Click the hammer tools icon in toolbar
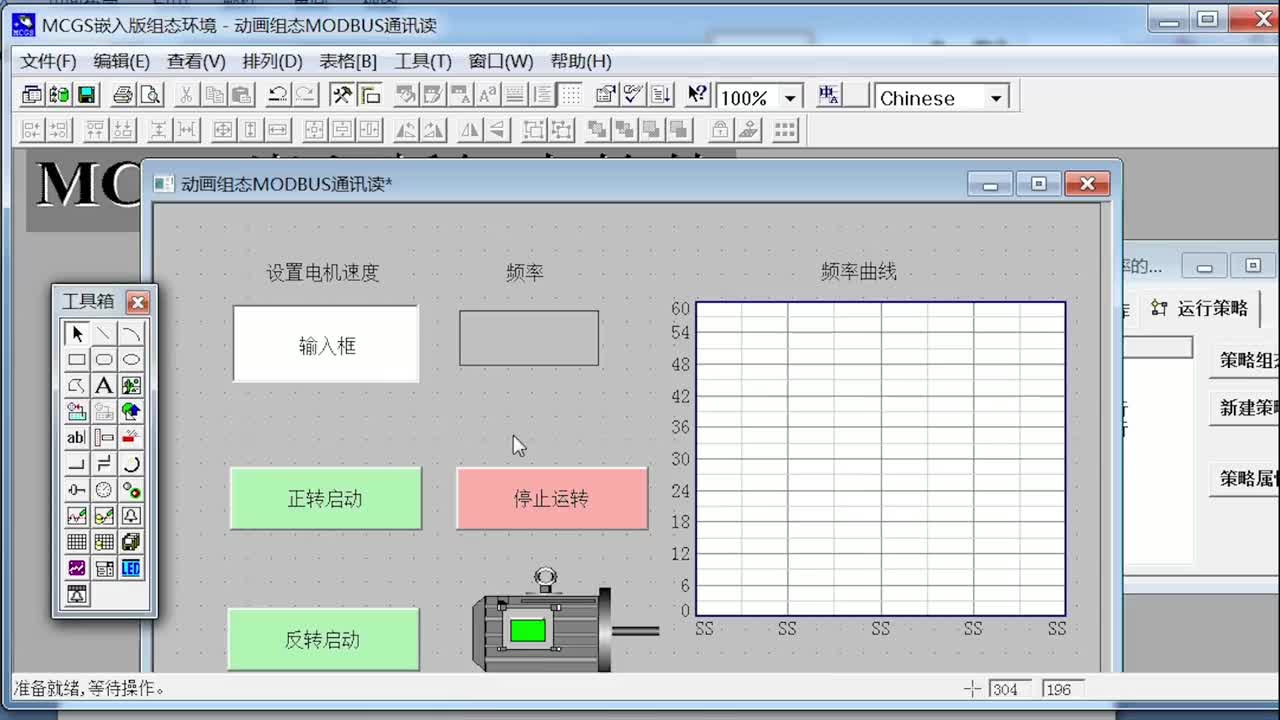The width and height of the screenshot is (1280, 720). (342, 96)
